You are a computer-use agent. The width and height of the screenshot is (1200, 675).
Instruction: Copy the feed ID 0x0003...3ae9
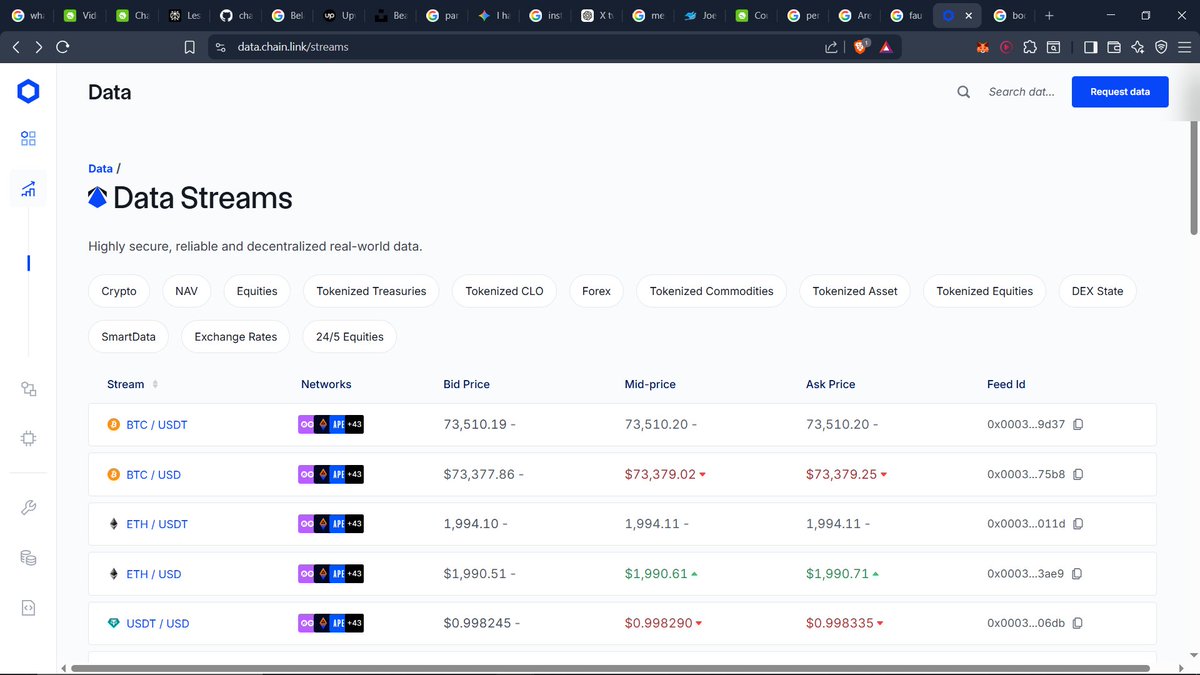pyautogui.click(x=1076, y=574)
